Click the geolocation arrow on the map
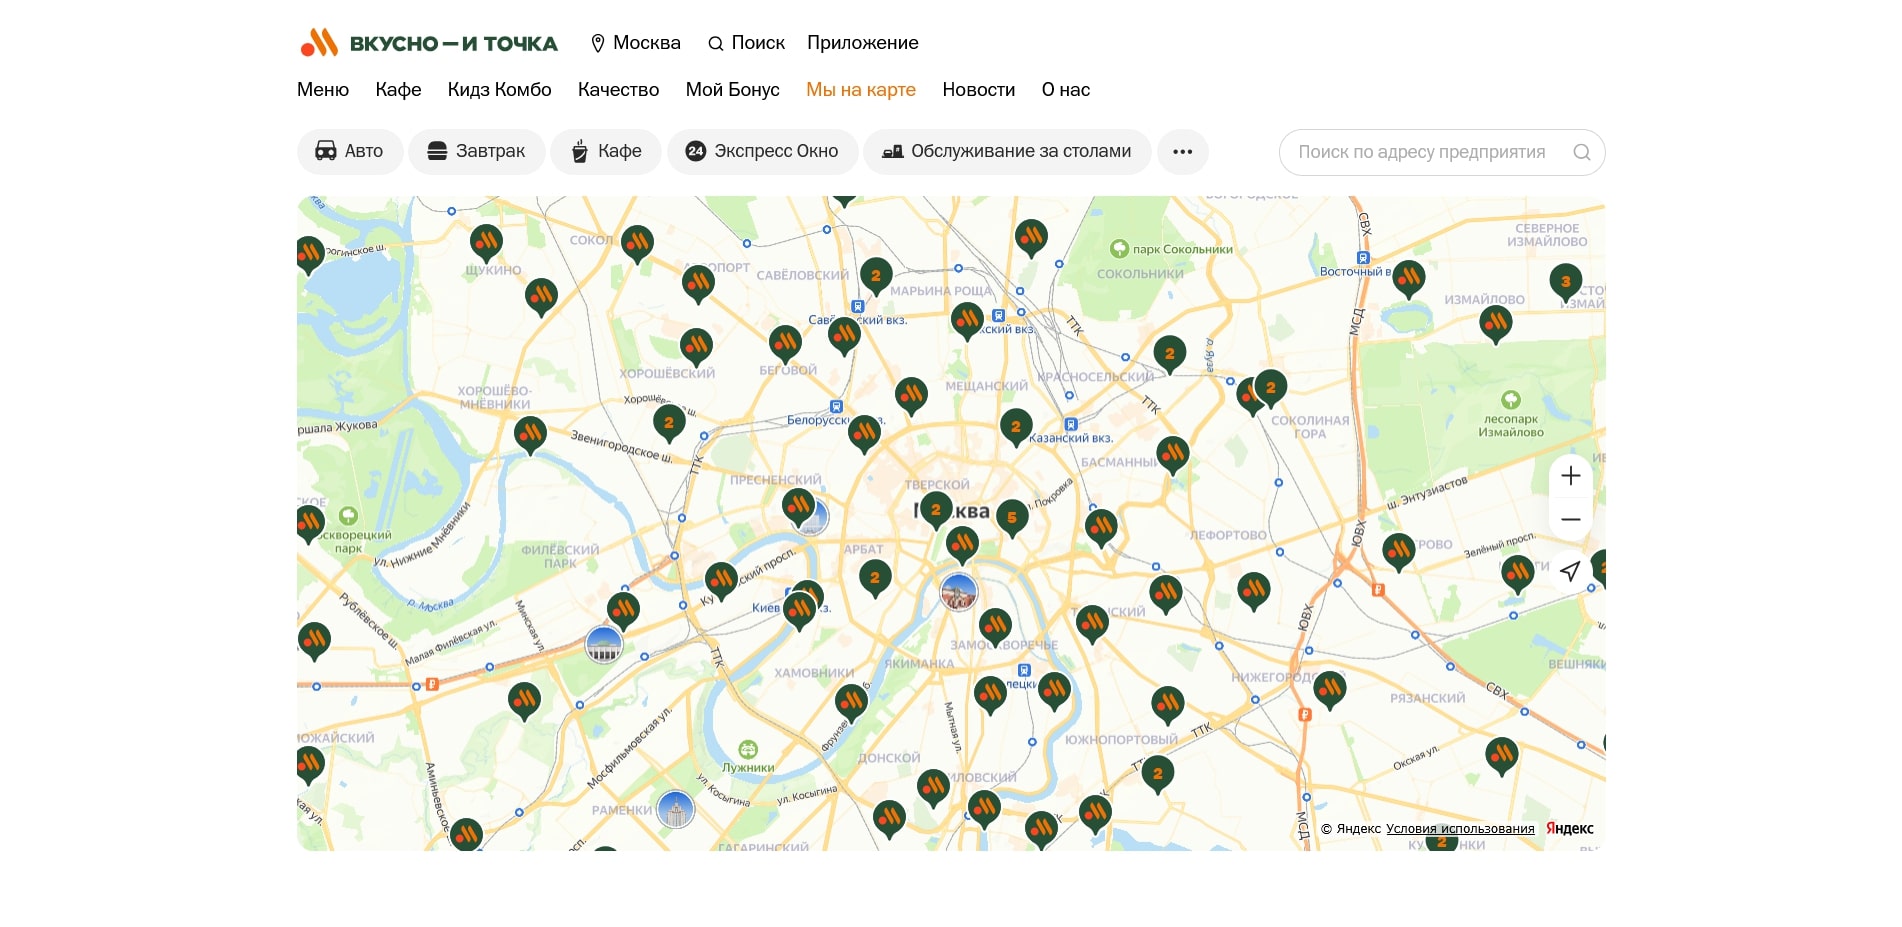The image size is (1902, 927). pyautogui.click(x=1570, y=571)
